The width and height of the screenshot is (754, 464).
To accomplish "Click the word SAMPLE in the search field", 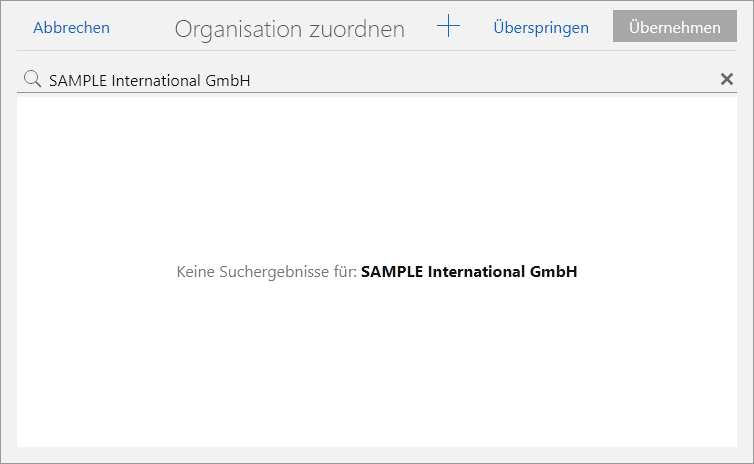I will click(75, 81).
